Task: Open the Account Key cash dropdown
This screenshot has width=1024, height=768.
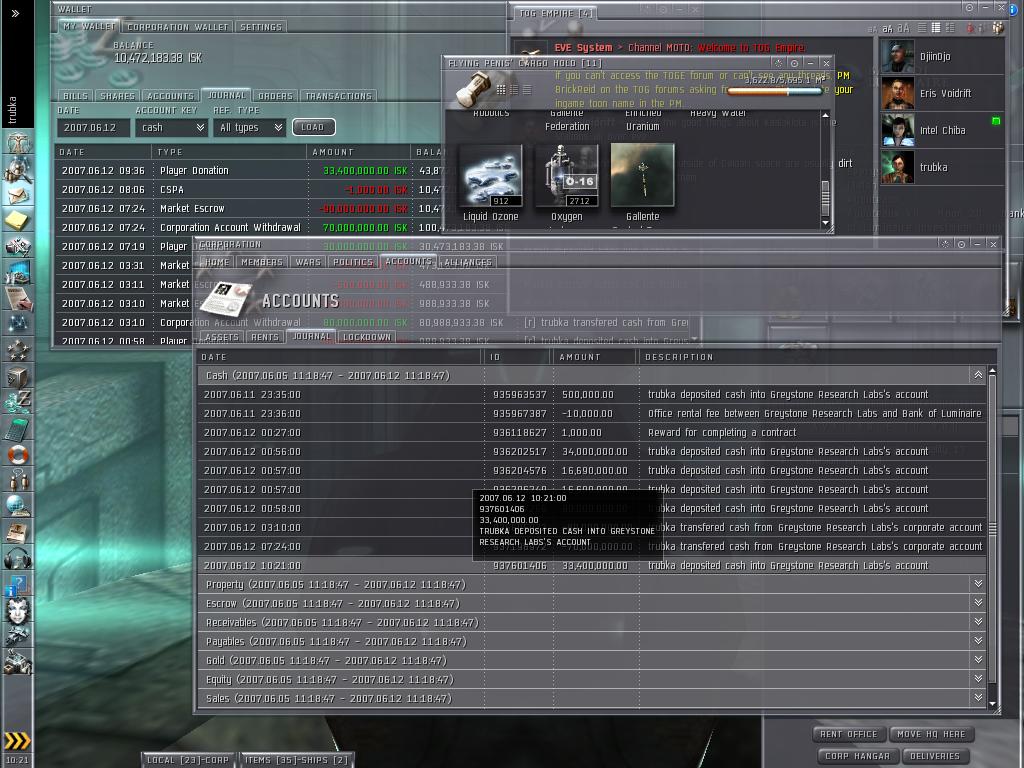Action: pos(172,127)
